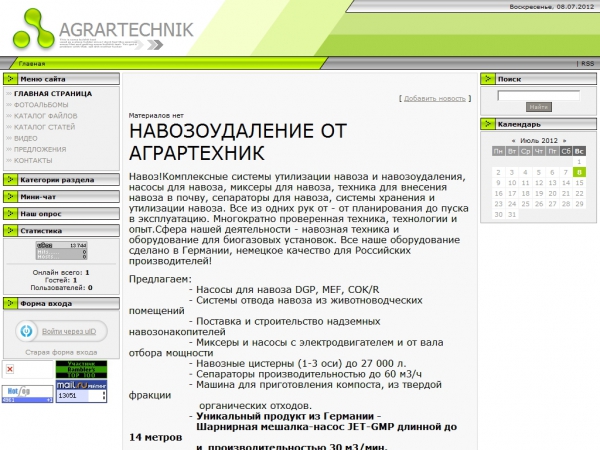Go to next month in calendar
The width and height of the screenshot is (600, 450).
point(564,140)
